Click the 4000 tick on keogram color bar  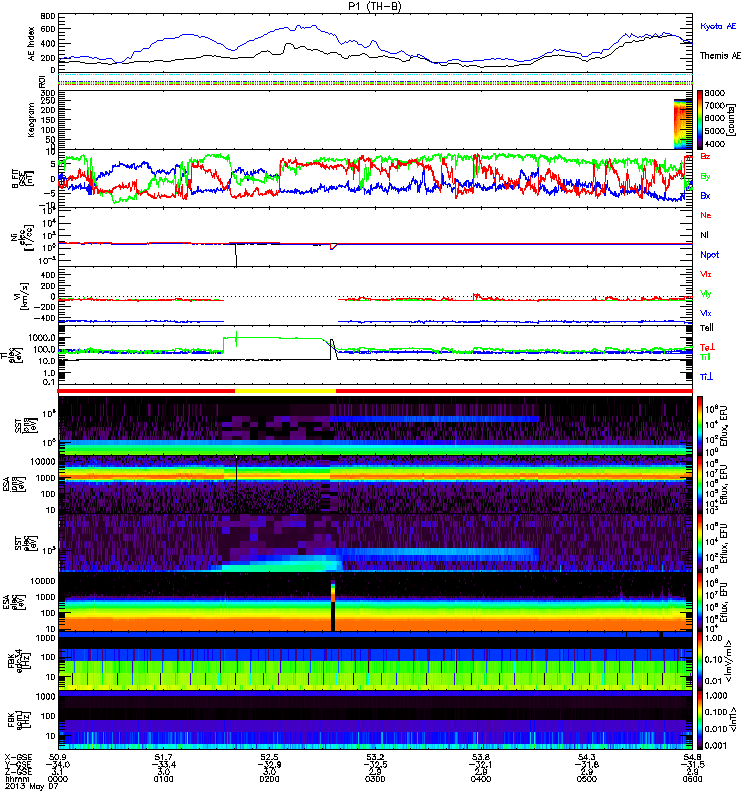[714, 144]
